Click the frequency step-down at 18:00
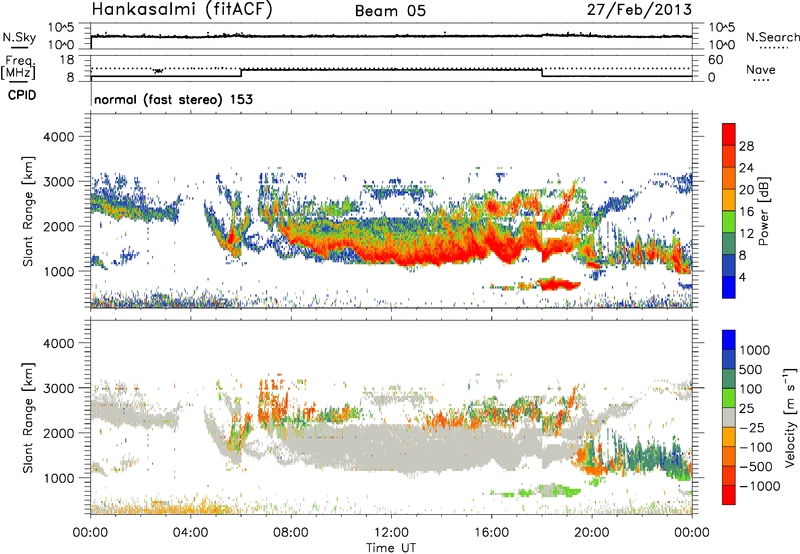The image size is (800, 554). (x=542, y=72)
